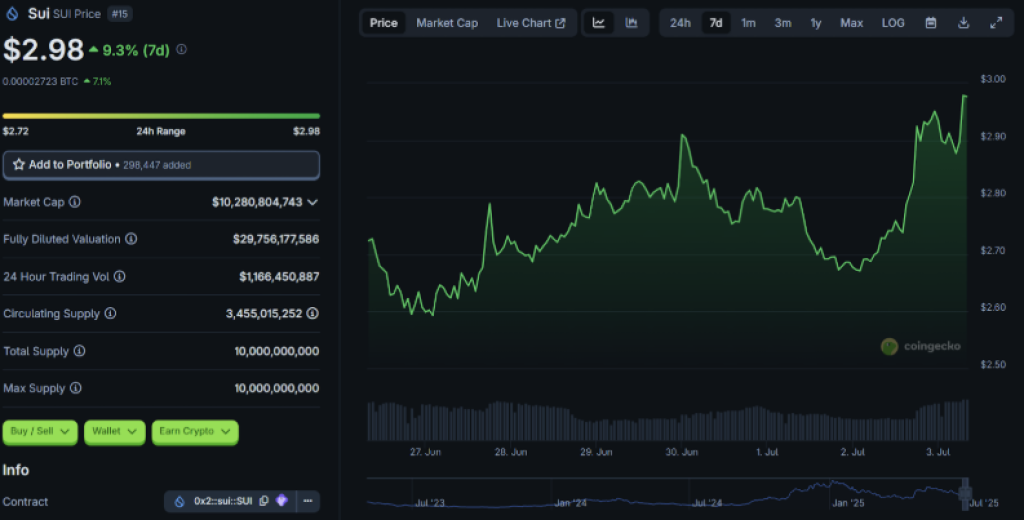Image resolution: width=1024 pixels, height=520 pixels.
Task: Switch chart range to 1m
Action: coord(748,23)
